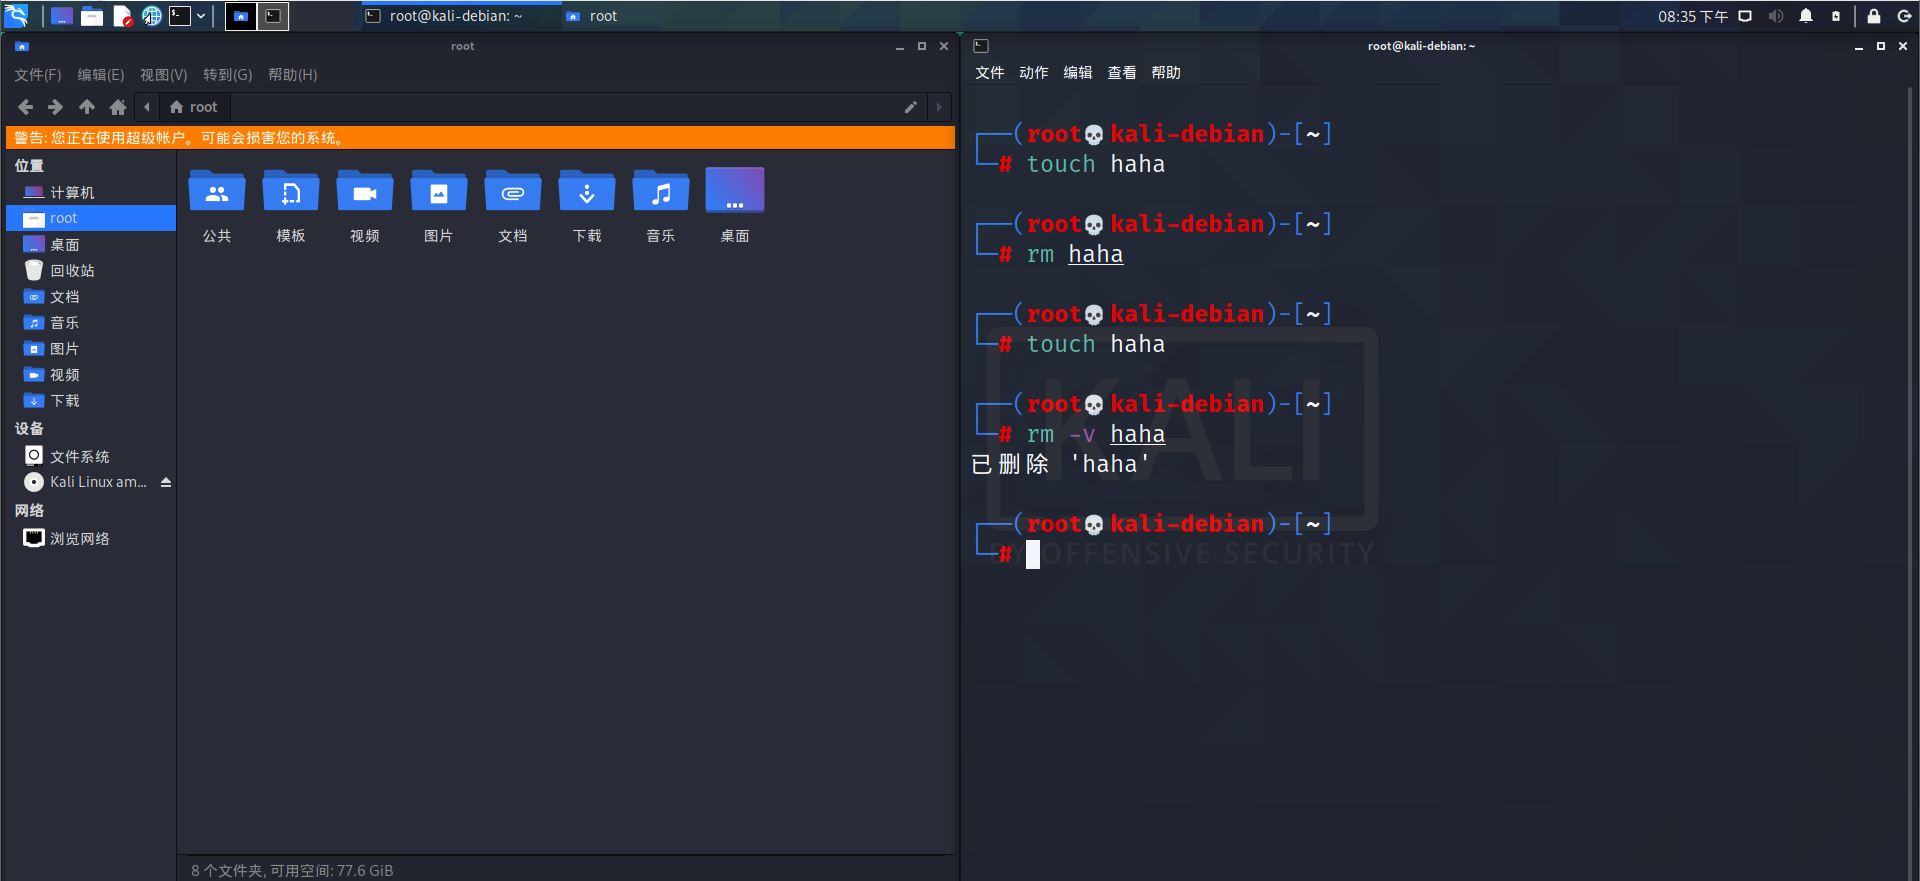Click the root path bar button

point(194,107)
